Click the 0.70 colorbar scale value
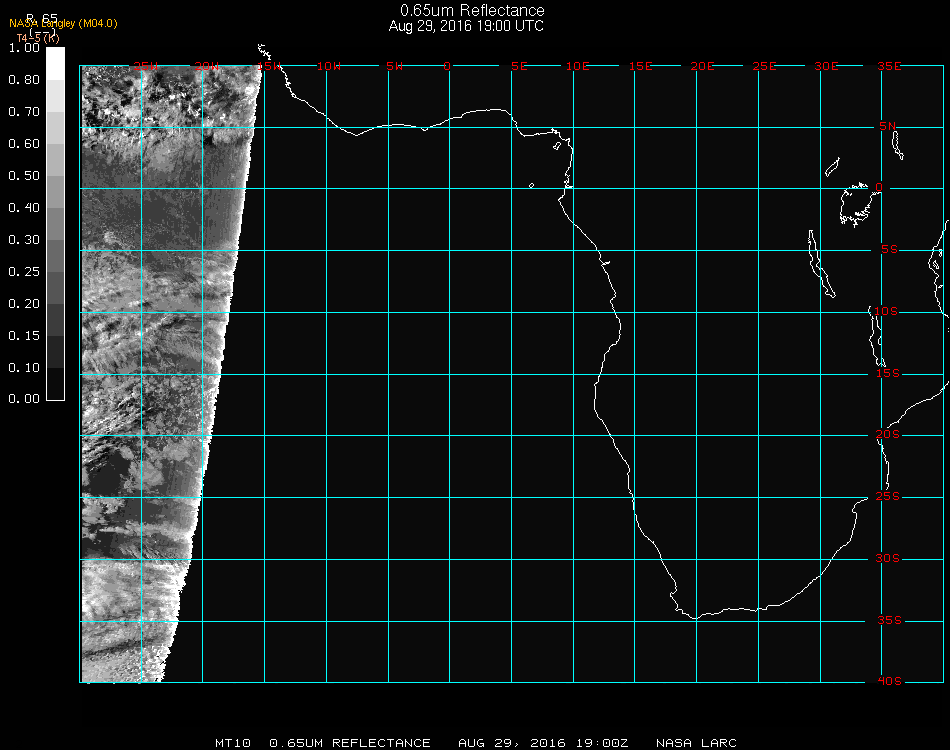950x750 pixels. point(24,111)
